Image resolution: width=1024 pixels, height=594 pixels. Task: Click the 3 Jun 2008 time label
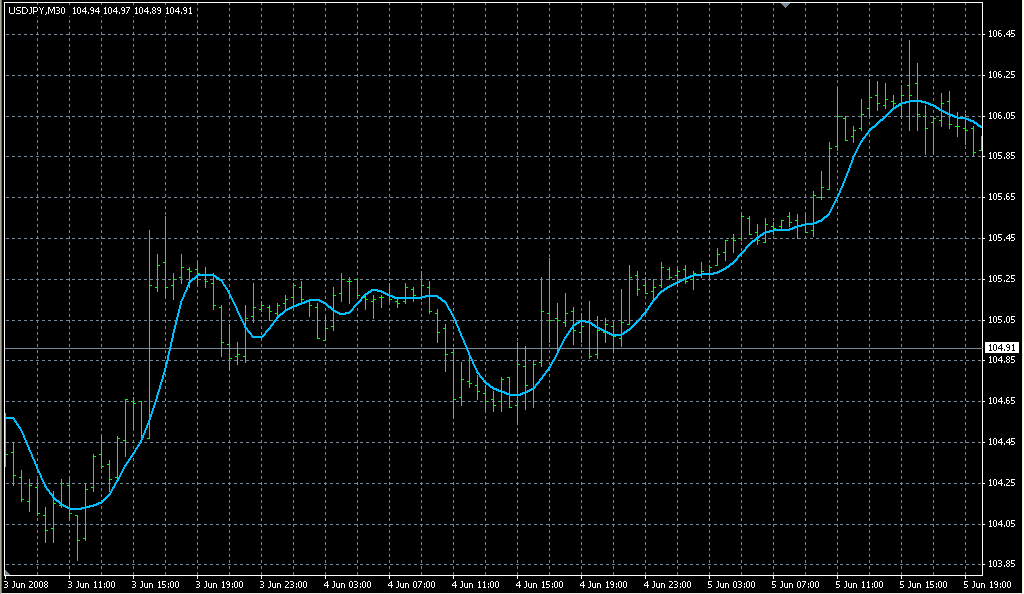click(26, 584)
